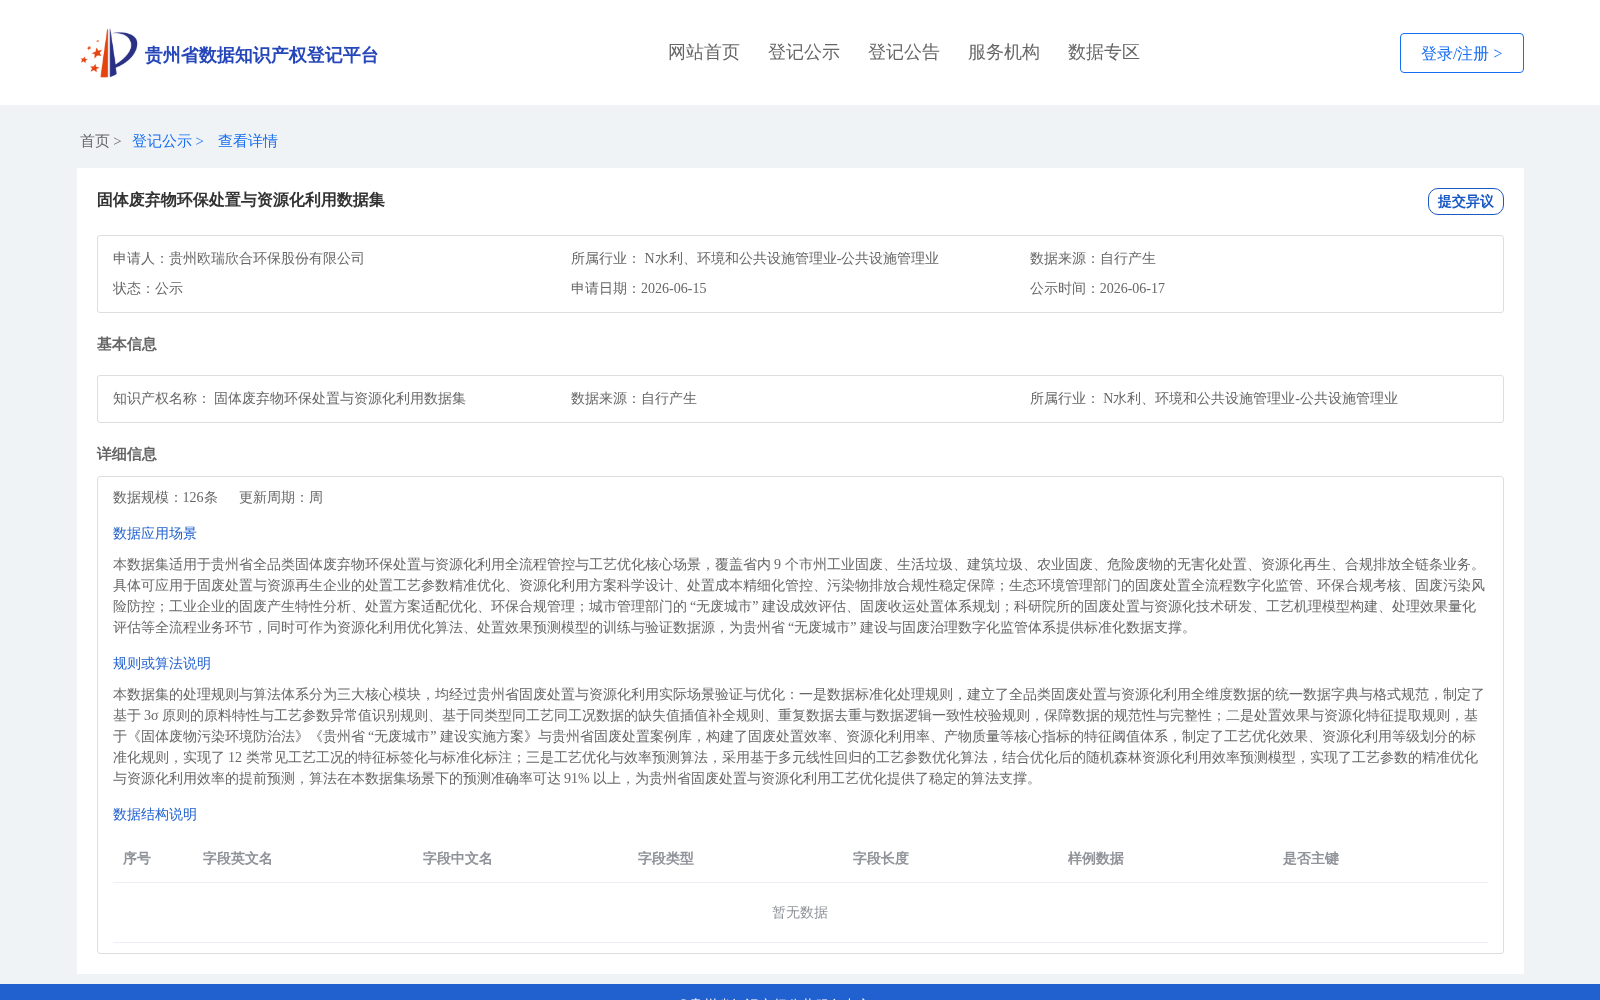
Task: Click the 字段类型 column header
Action: (666, 858)
